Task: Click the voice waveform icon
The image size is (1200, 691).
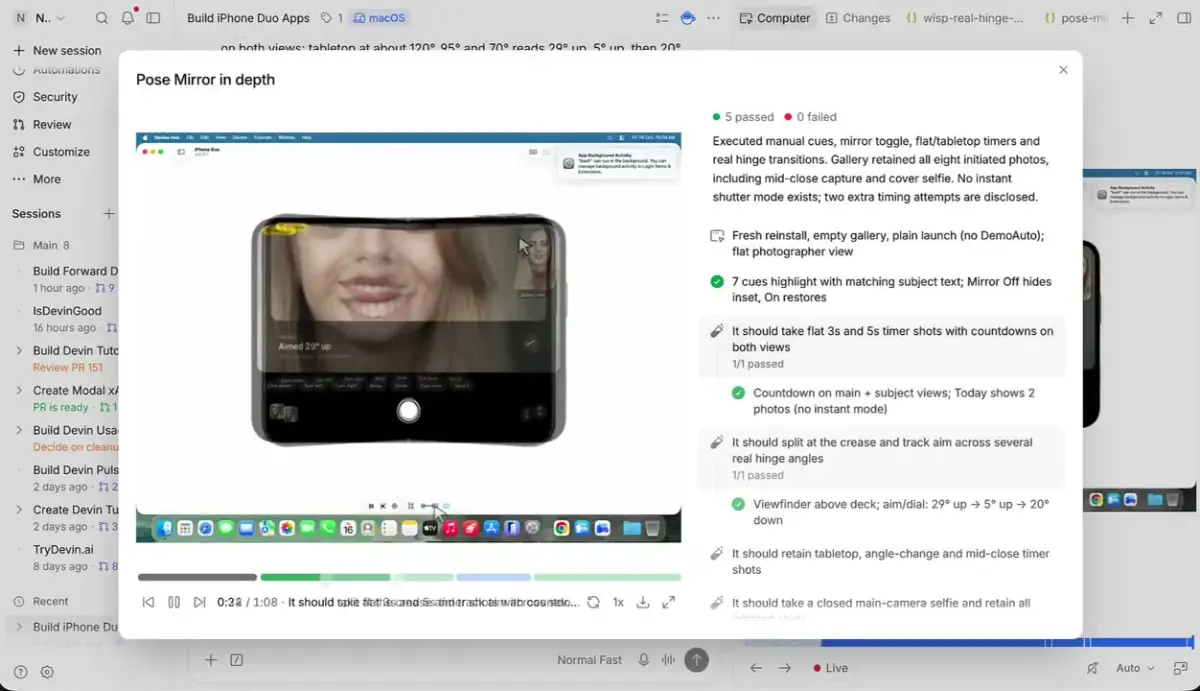Action: 667,660
